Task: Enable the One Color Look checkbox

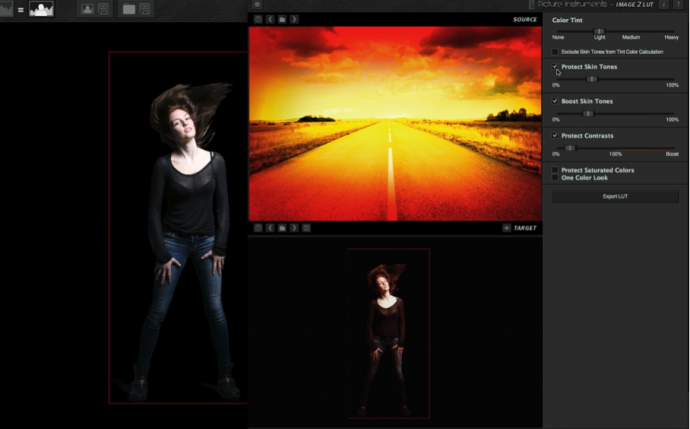Action: click(x=555, y=178)
